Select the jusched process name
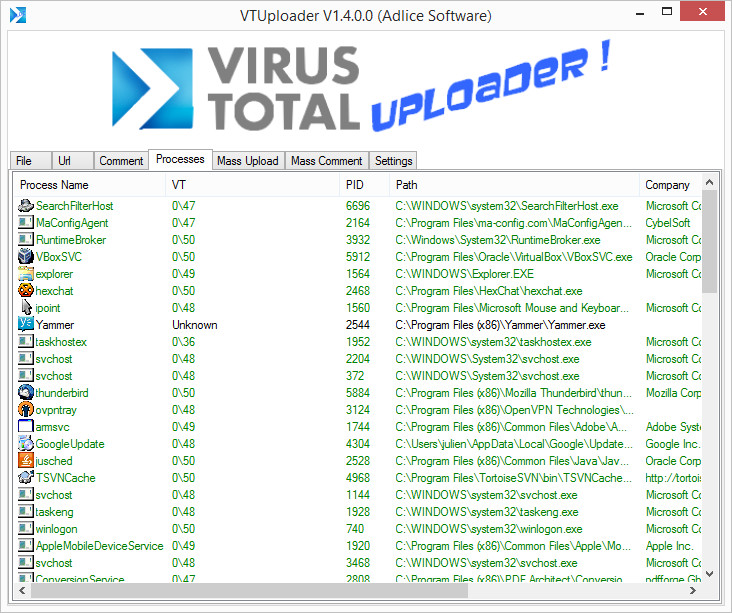 [x=54, y=461]
